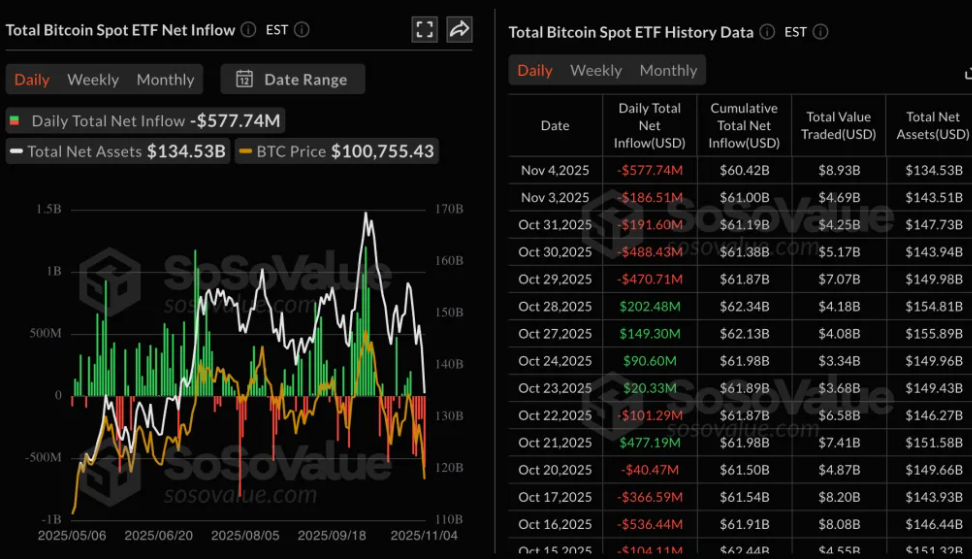
Task: Expand the chart to fullscreen
Action: tap(424, 30)
